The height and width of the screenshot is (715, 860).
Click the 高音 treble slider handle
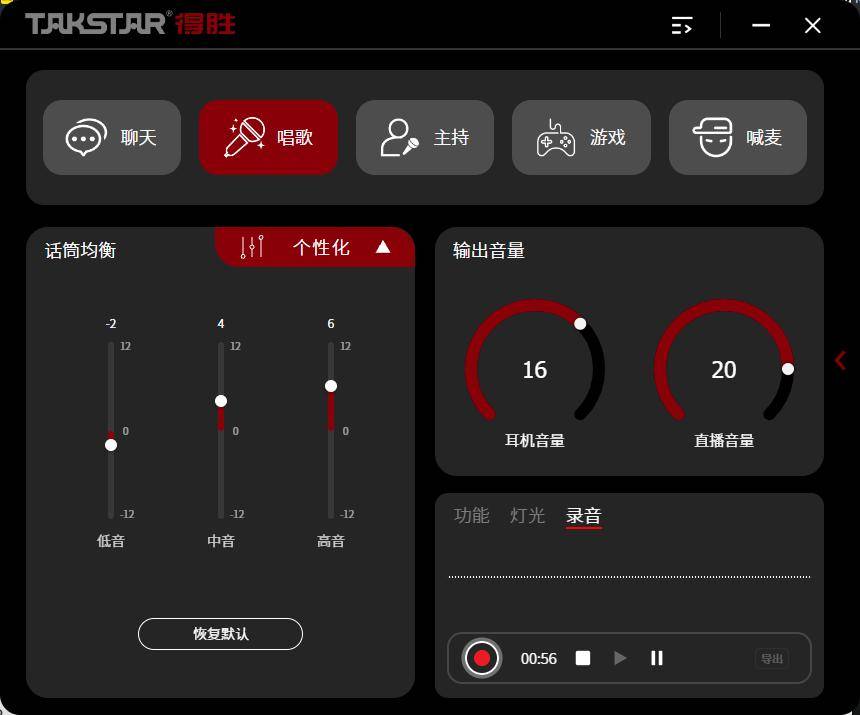[331, 386]
